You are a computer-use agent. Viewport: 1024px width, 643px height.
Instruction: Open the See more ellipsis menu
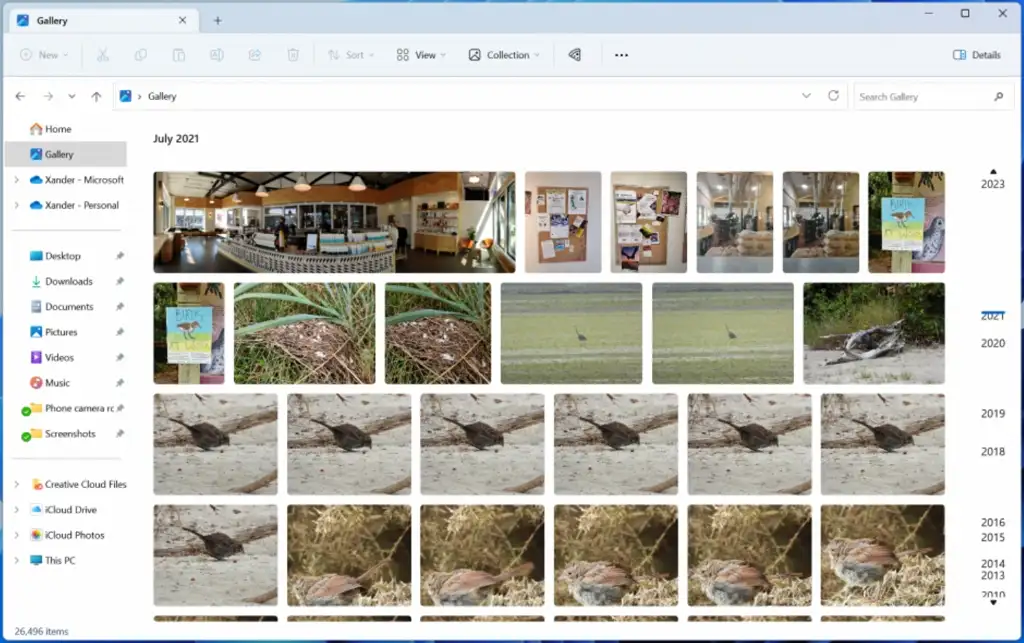(621, 55)
